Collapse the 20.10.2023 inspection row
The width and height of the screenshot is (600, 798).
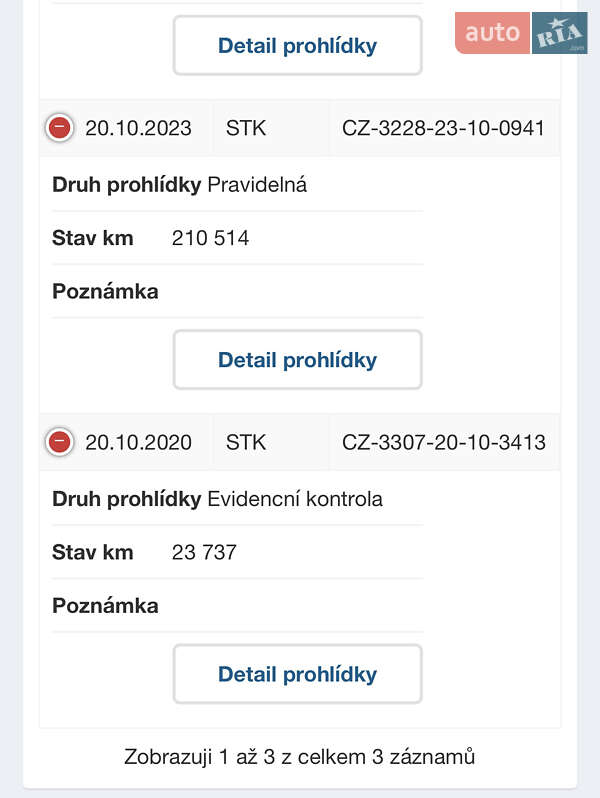pyautogui.click(x=60, y=128)
